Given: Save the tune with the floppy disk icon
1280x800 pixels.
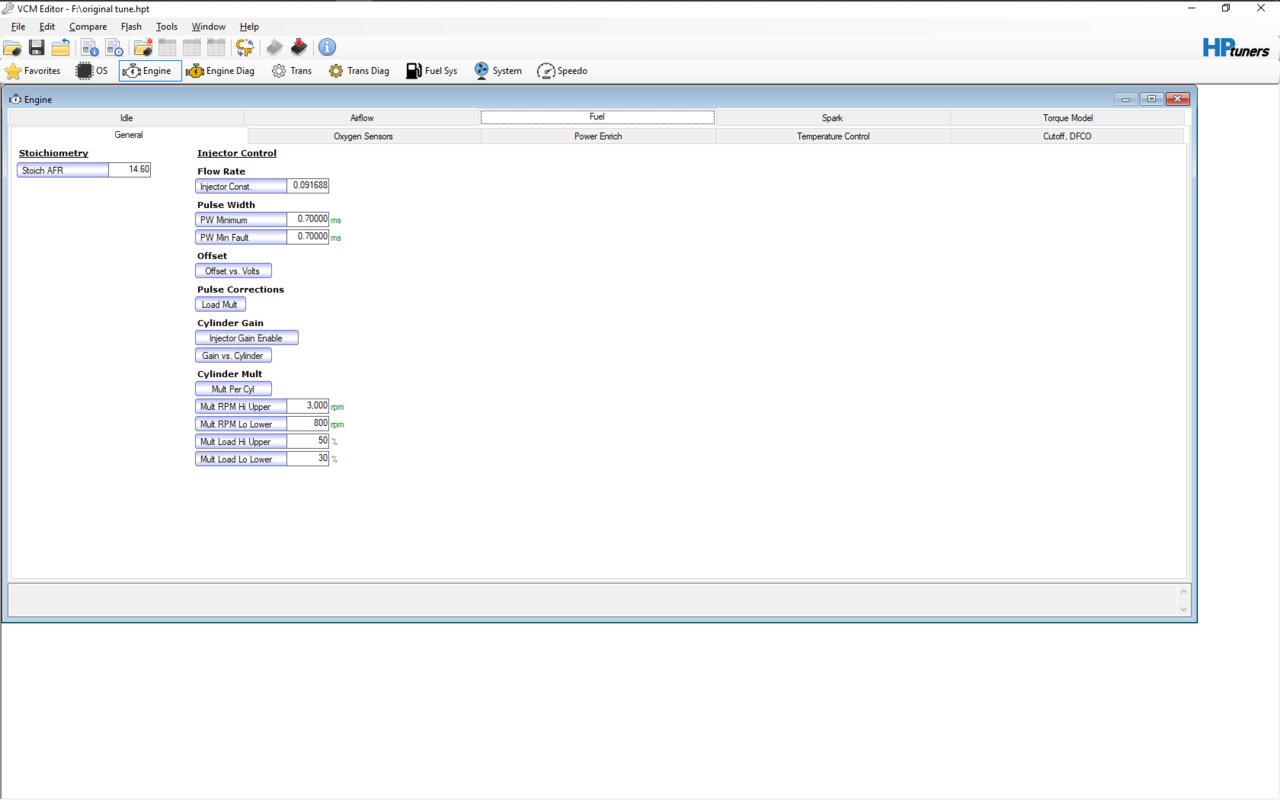Looking at the screenshot, I should click(x=36, y=47).
